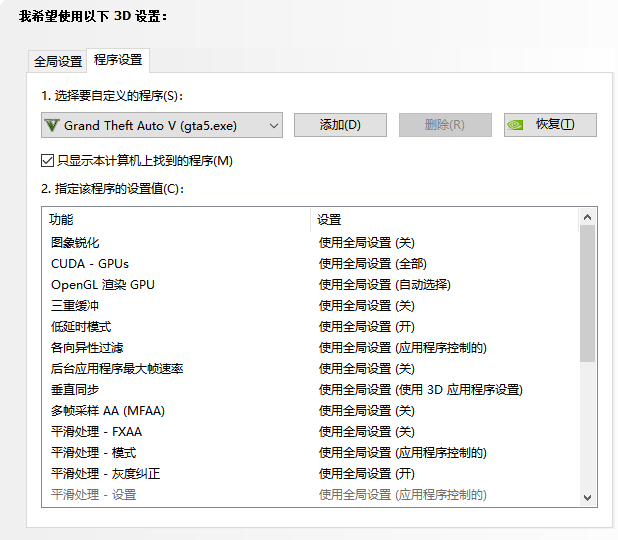The width and height of the screenshot is (618, 540).
Task: Click the NVIDIA logo on restore button
Action: 516,125
